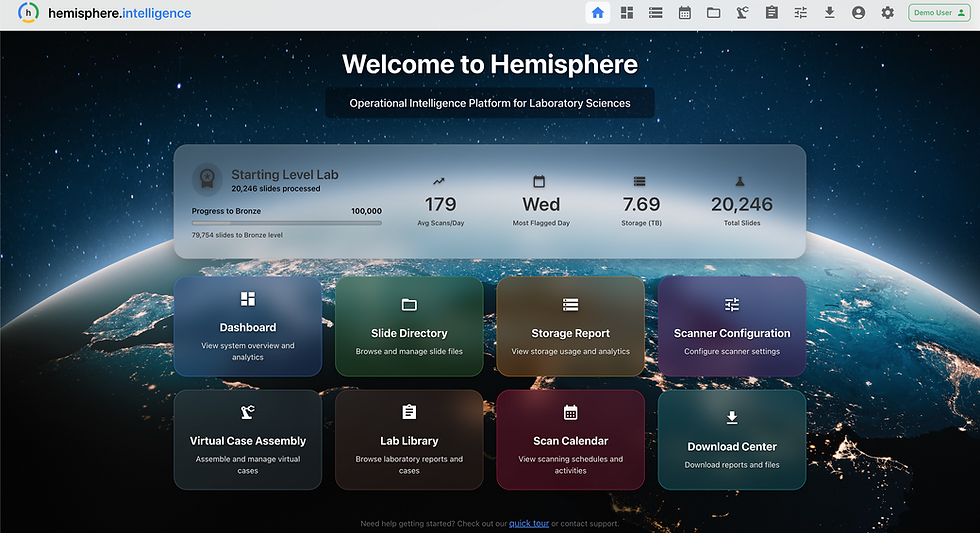Click the sliders icon in the Scanner Configuration card

[x=732, y=304]
